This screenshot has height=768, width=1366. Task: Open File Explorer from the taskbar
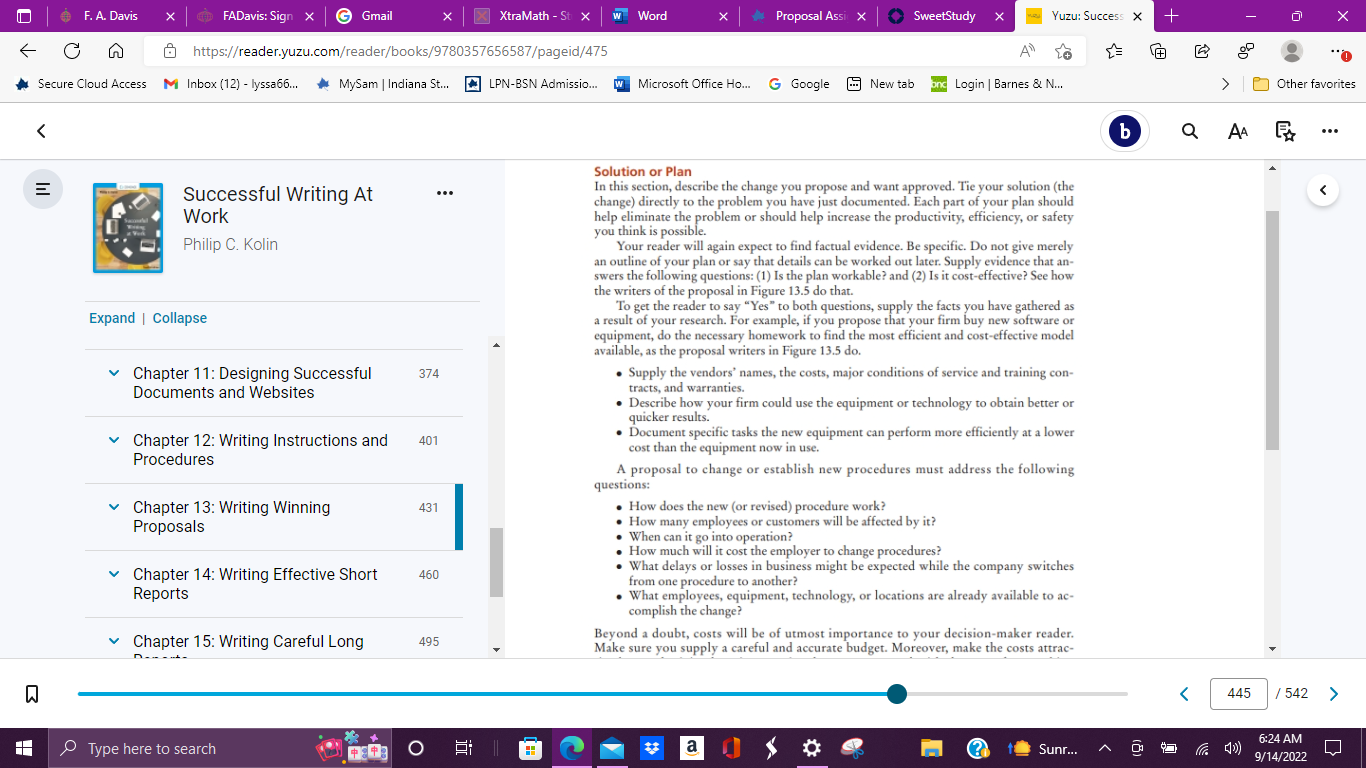[931, 748]
